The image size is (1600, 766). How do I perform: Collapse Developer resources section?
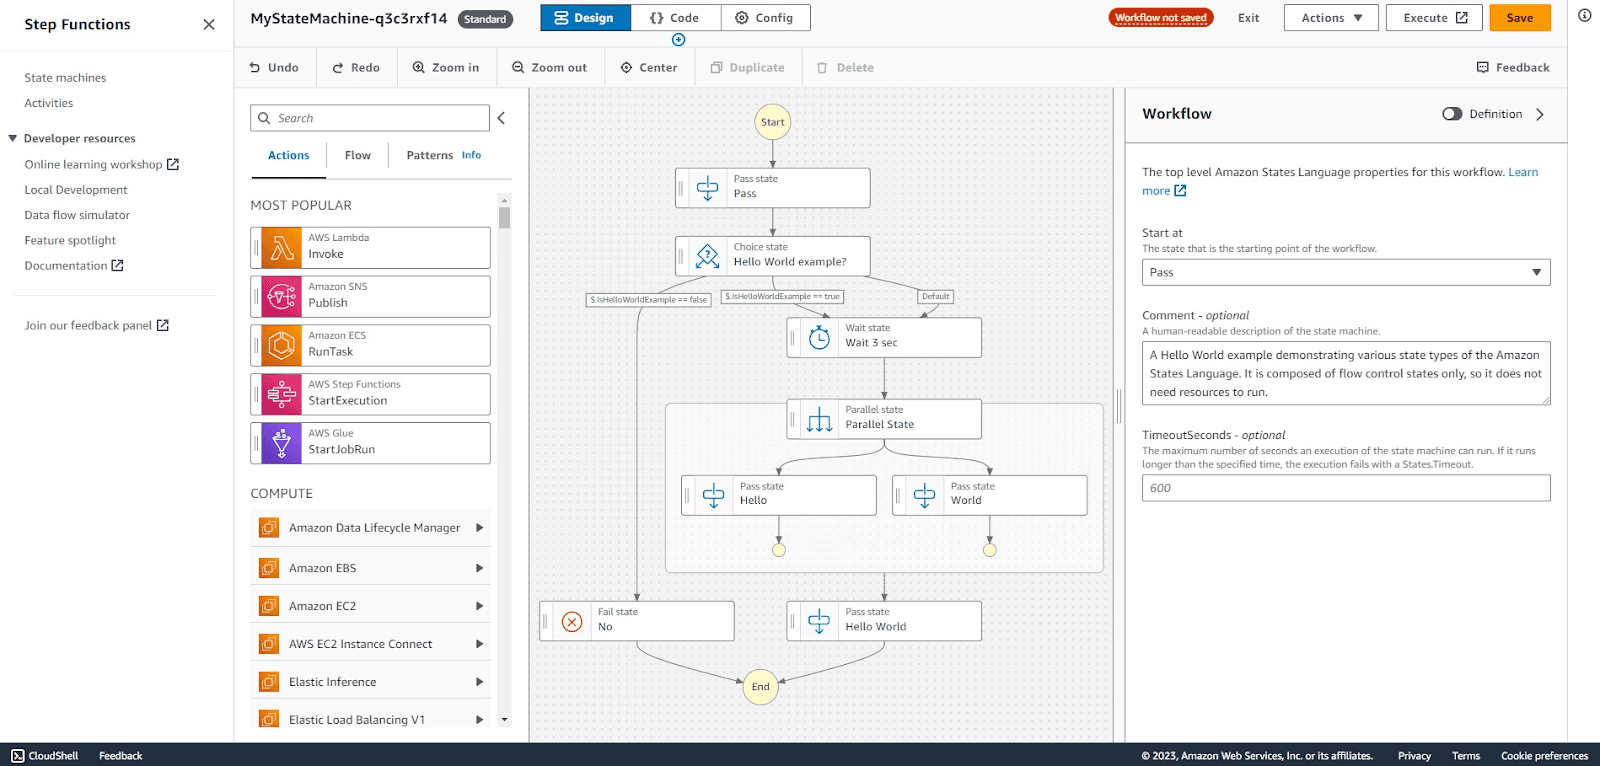tap(13, 138)
